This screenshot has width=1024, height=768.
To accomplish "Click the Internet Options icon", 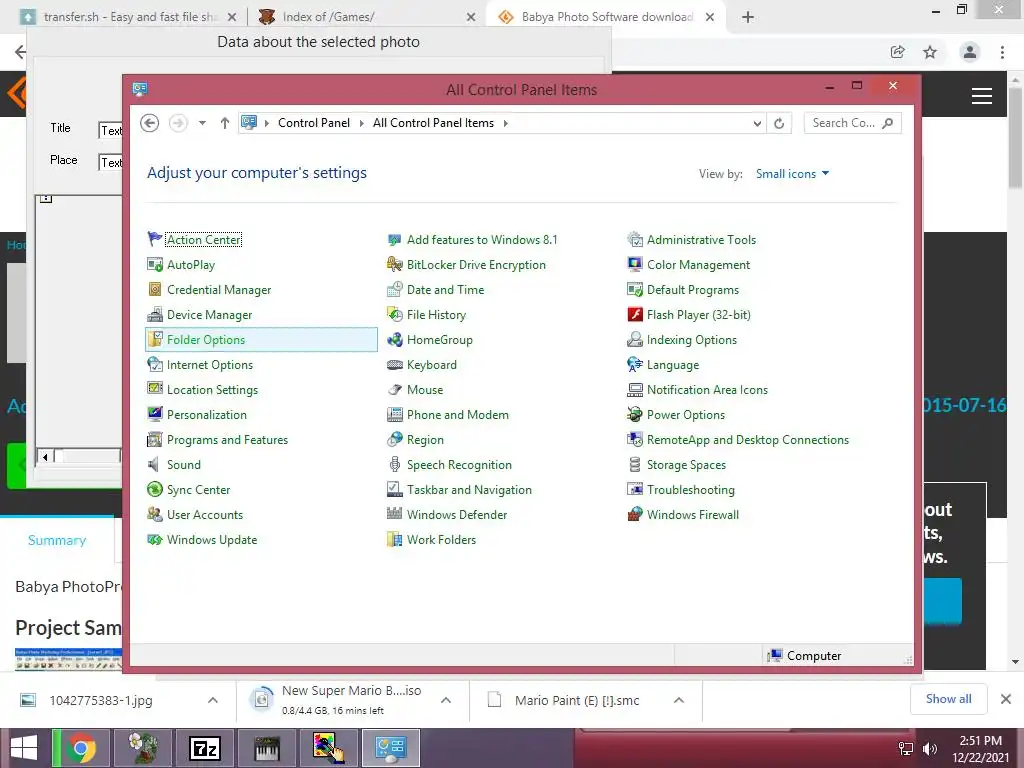I will (x=155, y=364).
